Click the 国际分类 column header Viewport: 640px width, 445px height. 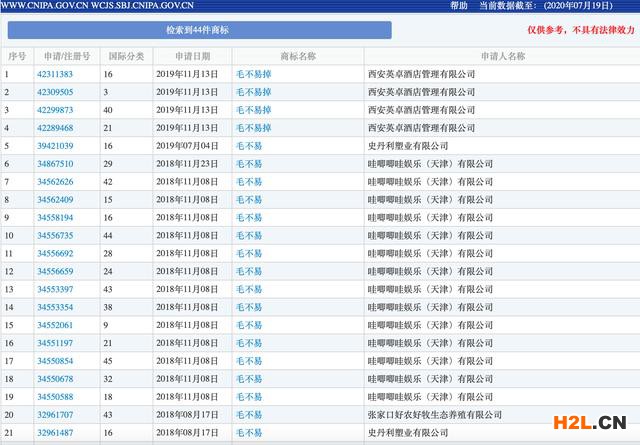pyautogui.click(x=125, y=57)
